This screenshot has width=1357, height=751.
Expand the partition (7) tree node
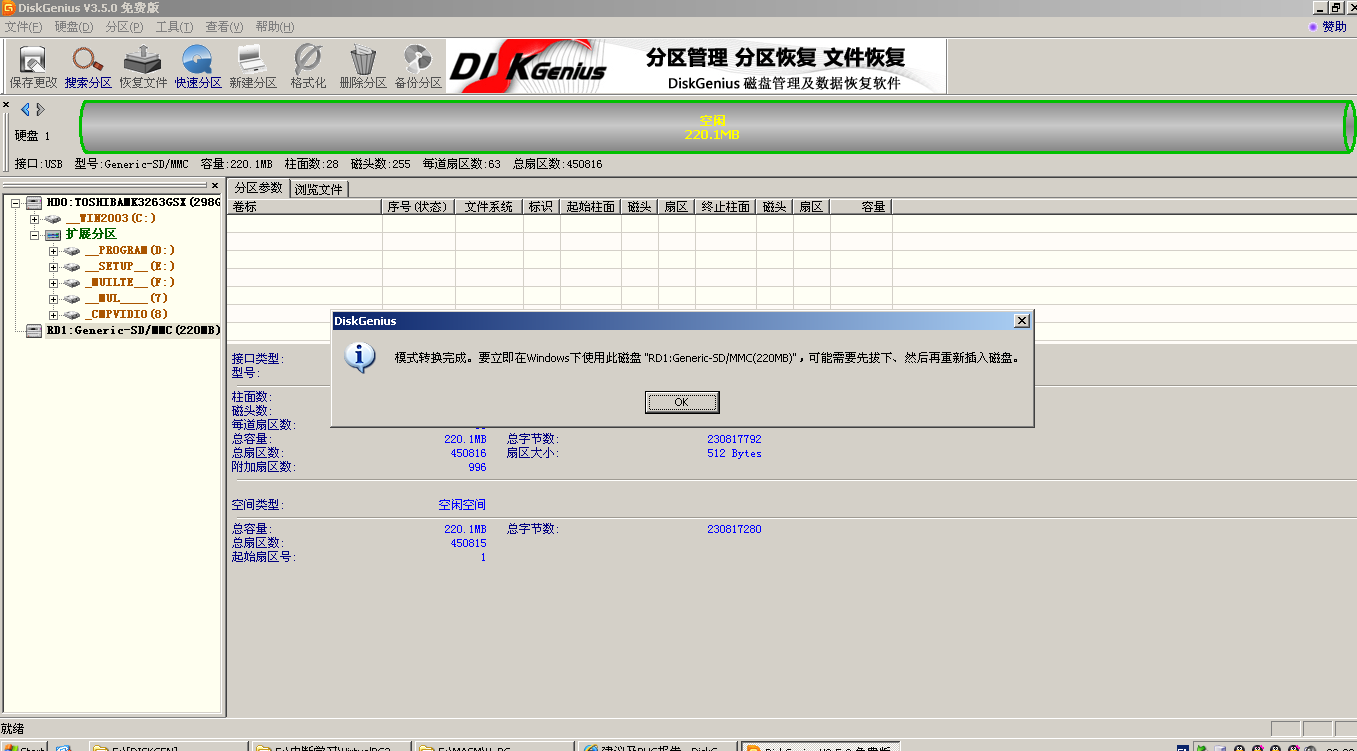54,298
